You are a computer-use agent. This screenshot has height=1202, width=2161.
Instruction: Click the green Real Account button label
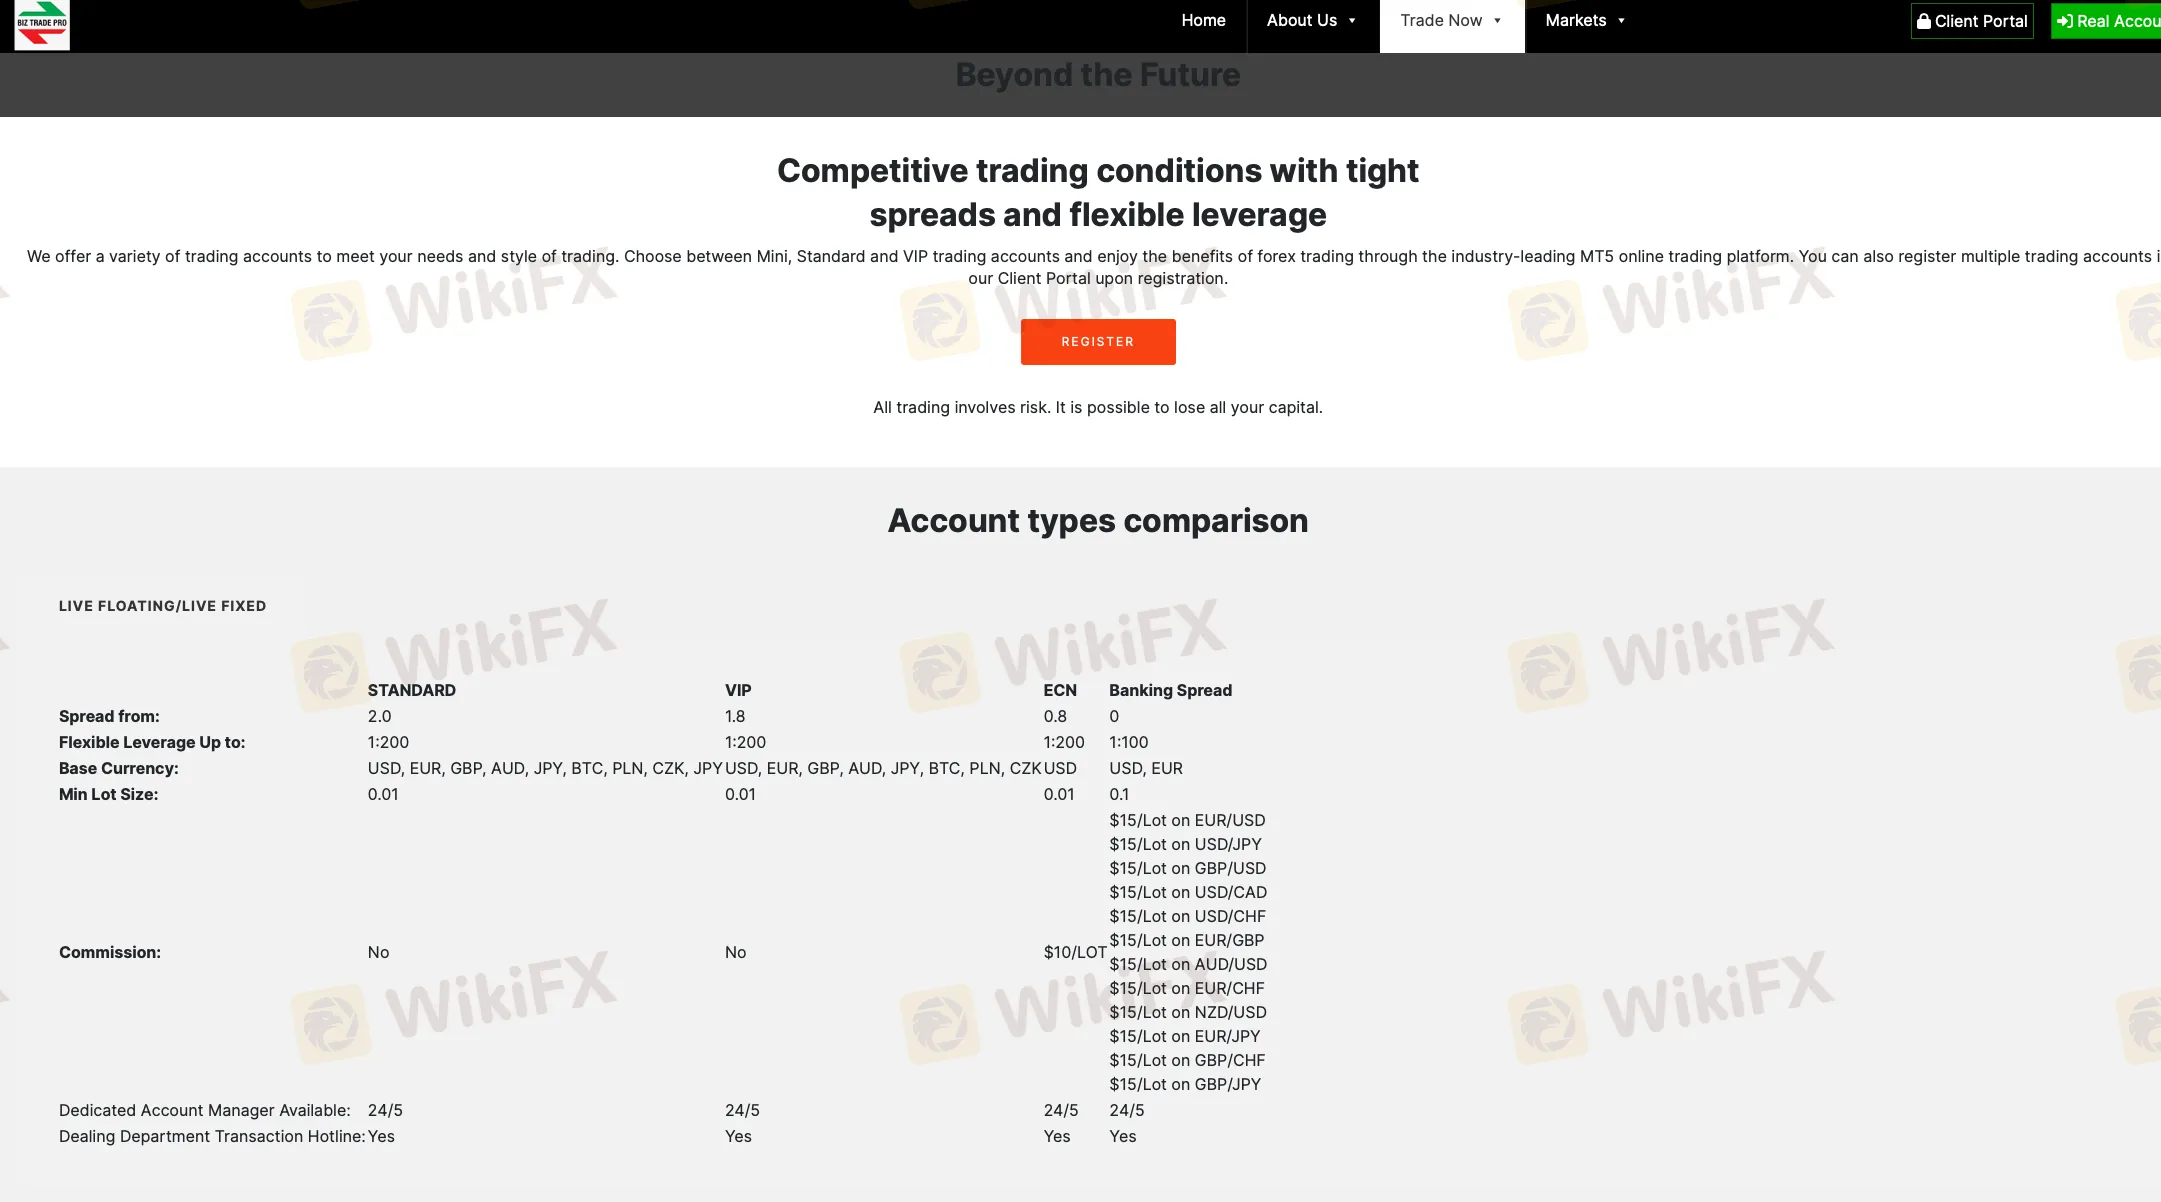[2118, 21]
